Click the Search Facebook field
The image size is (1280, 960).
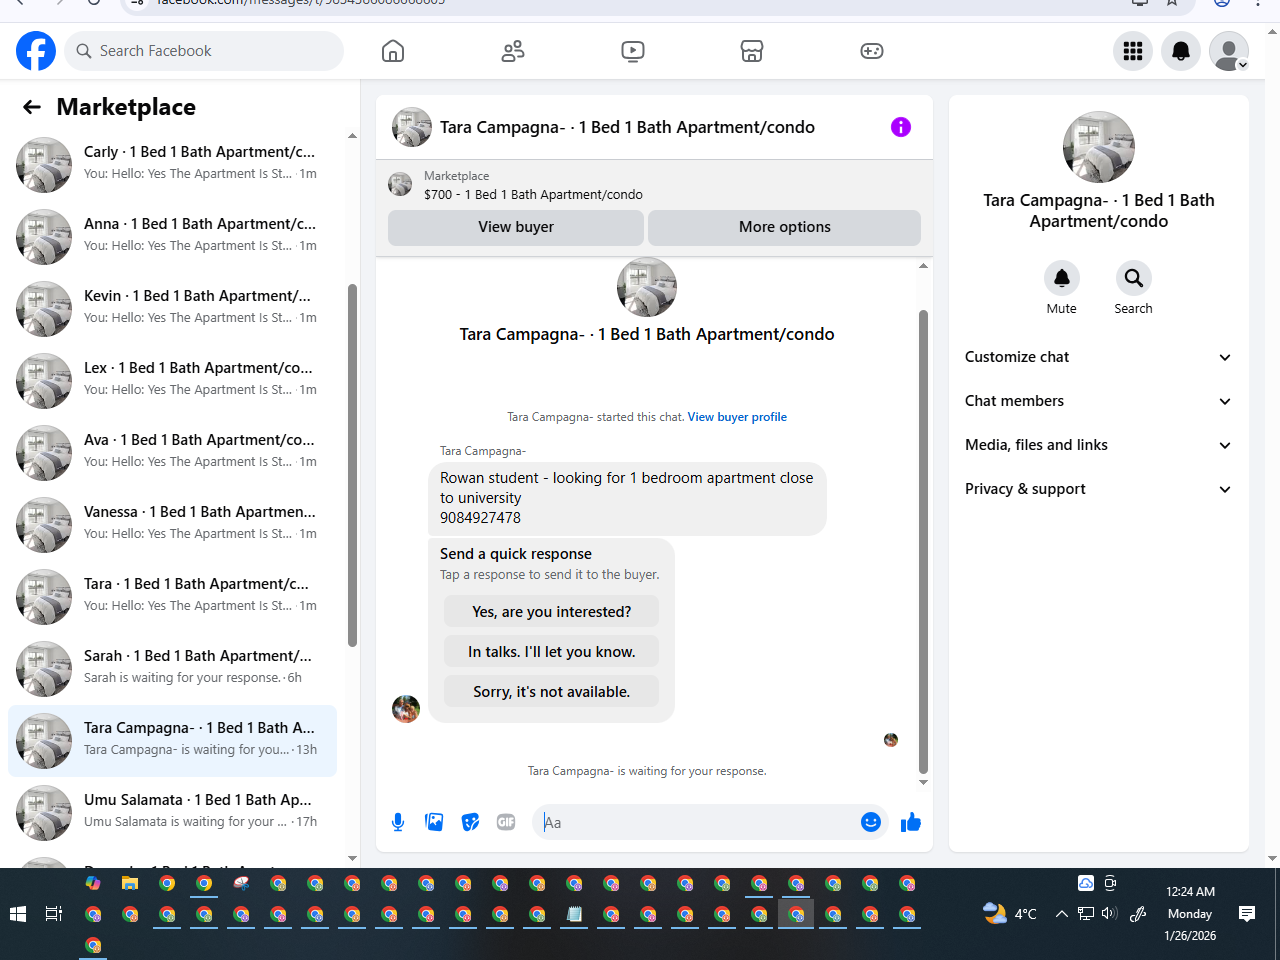(204, 51)
